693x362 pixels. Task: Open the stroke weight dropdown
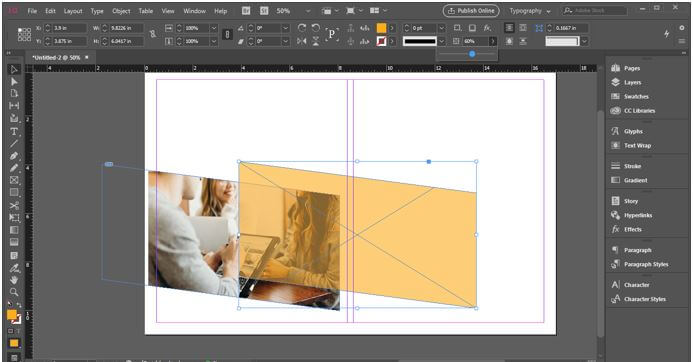441,28
